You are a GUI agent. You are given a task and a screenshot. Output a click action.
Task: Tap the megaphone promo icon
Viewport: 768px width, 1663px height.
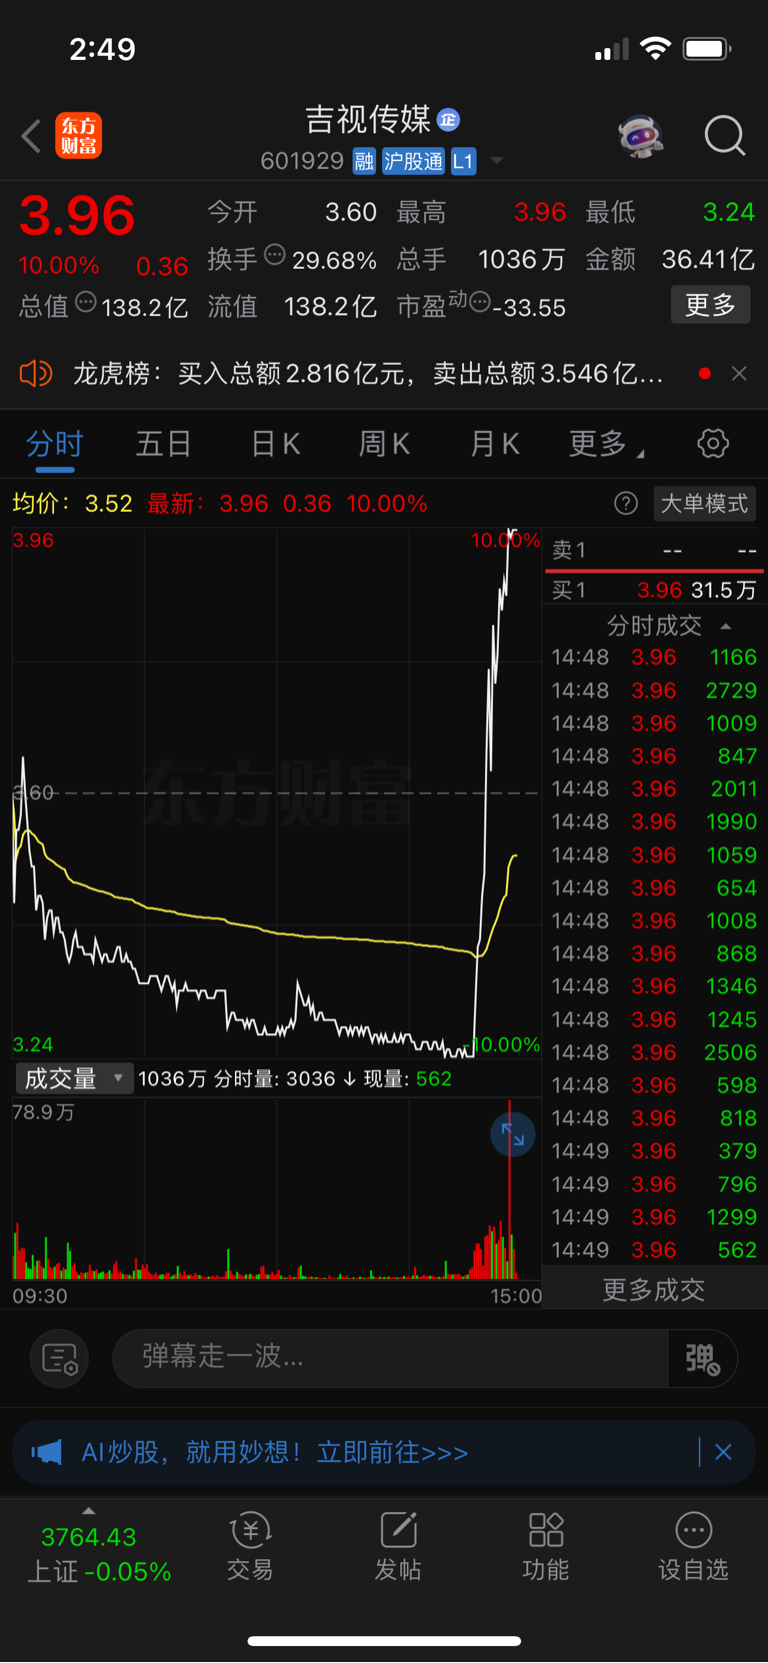tap(46, 1452)
